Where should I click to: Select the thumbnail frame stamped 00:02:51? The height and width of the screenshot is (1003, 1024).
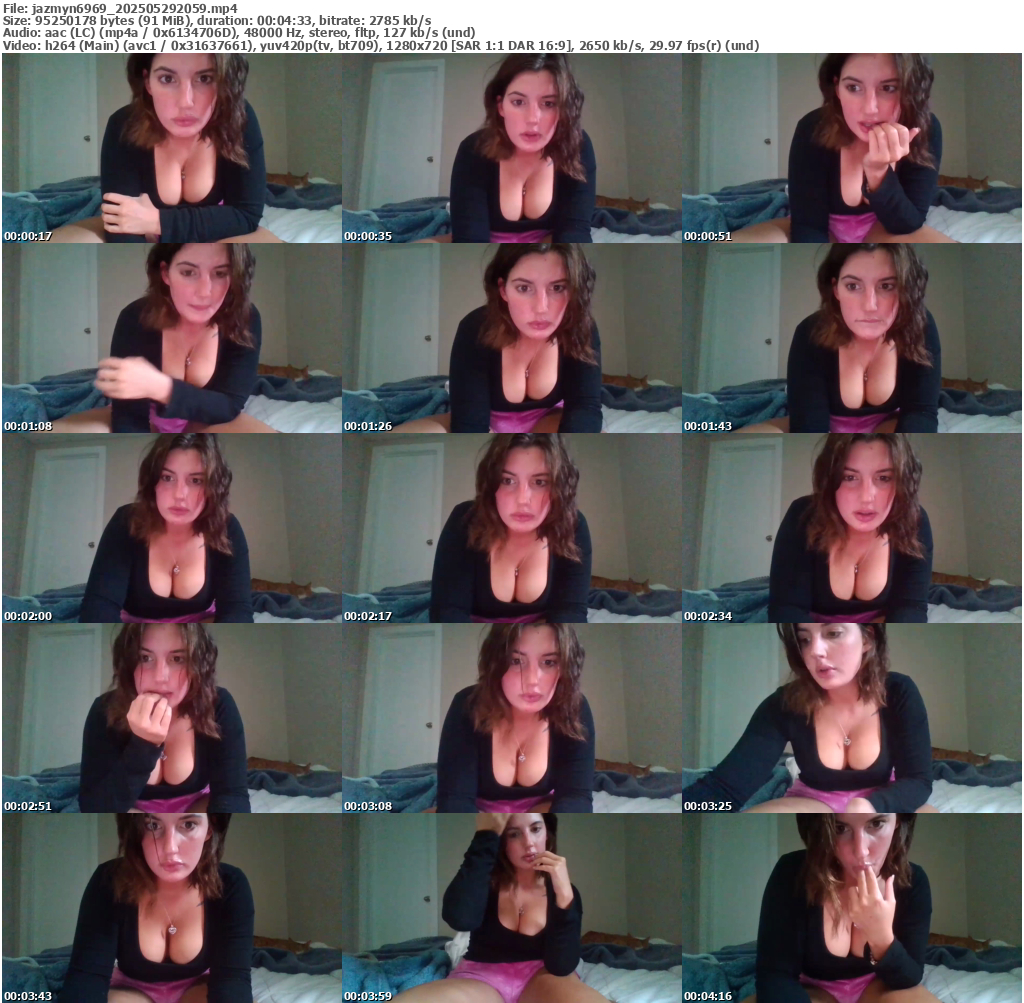tap(172, 718)
